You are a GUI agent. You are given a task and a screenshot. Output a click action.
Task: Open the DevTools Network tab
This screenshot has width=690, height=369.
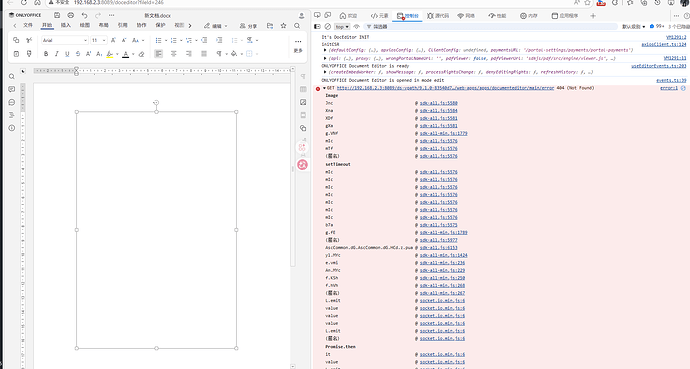466,15
